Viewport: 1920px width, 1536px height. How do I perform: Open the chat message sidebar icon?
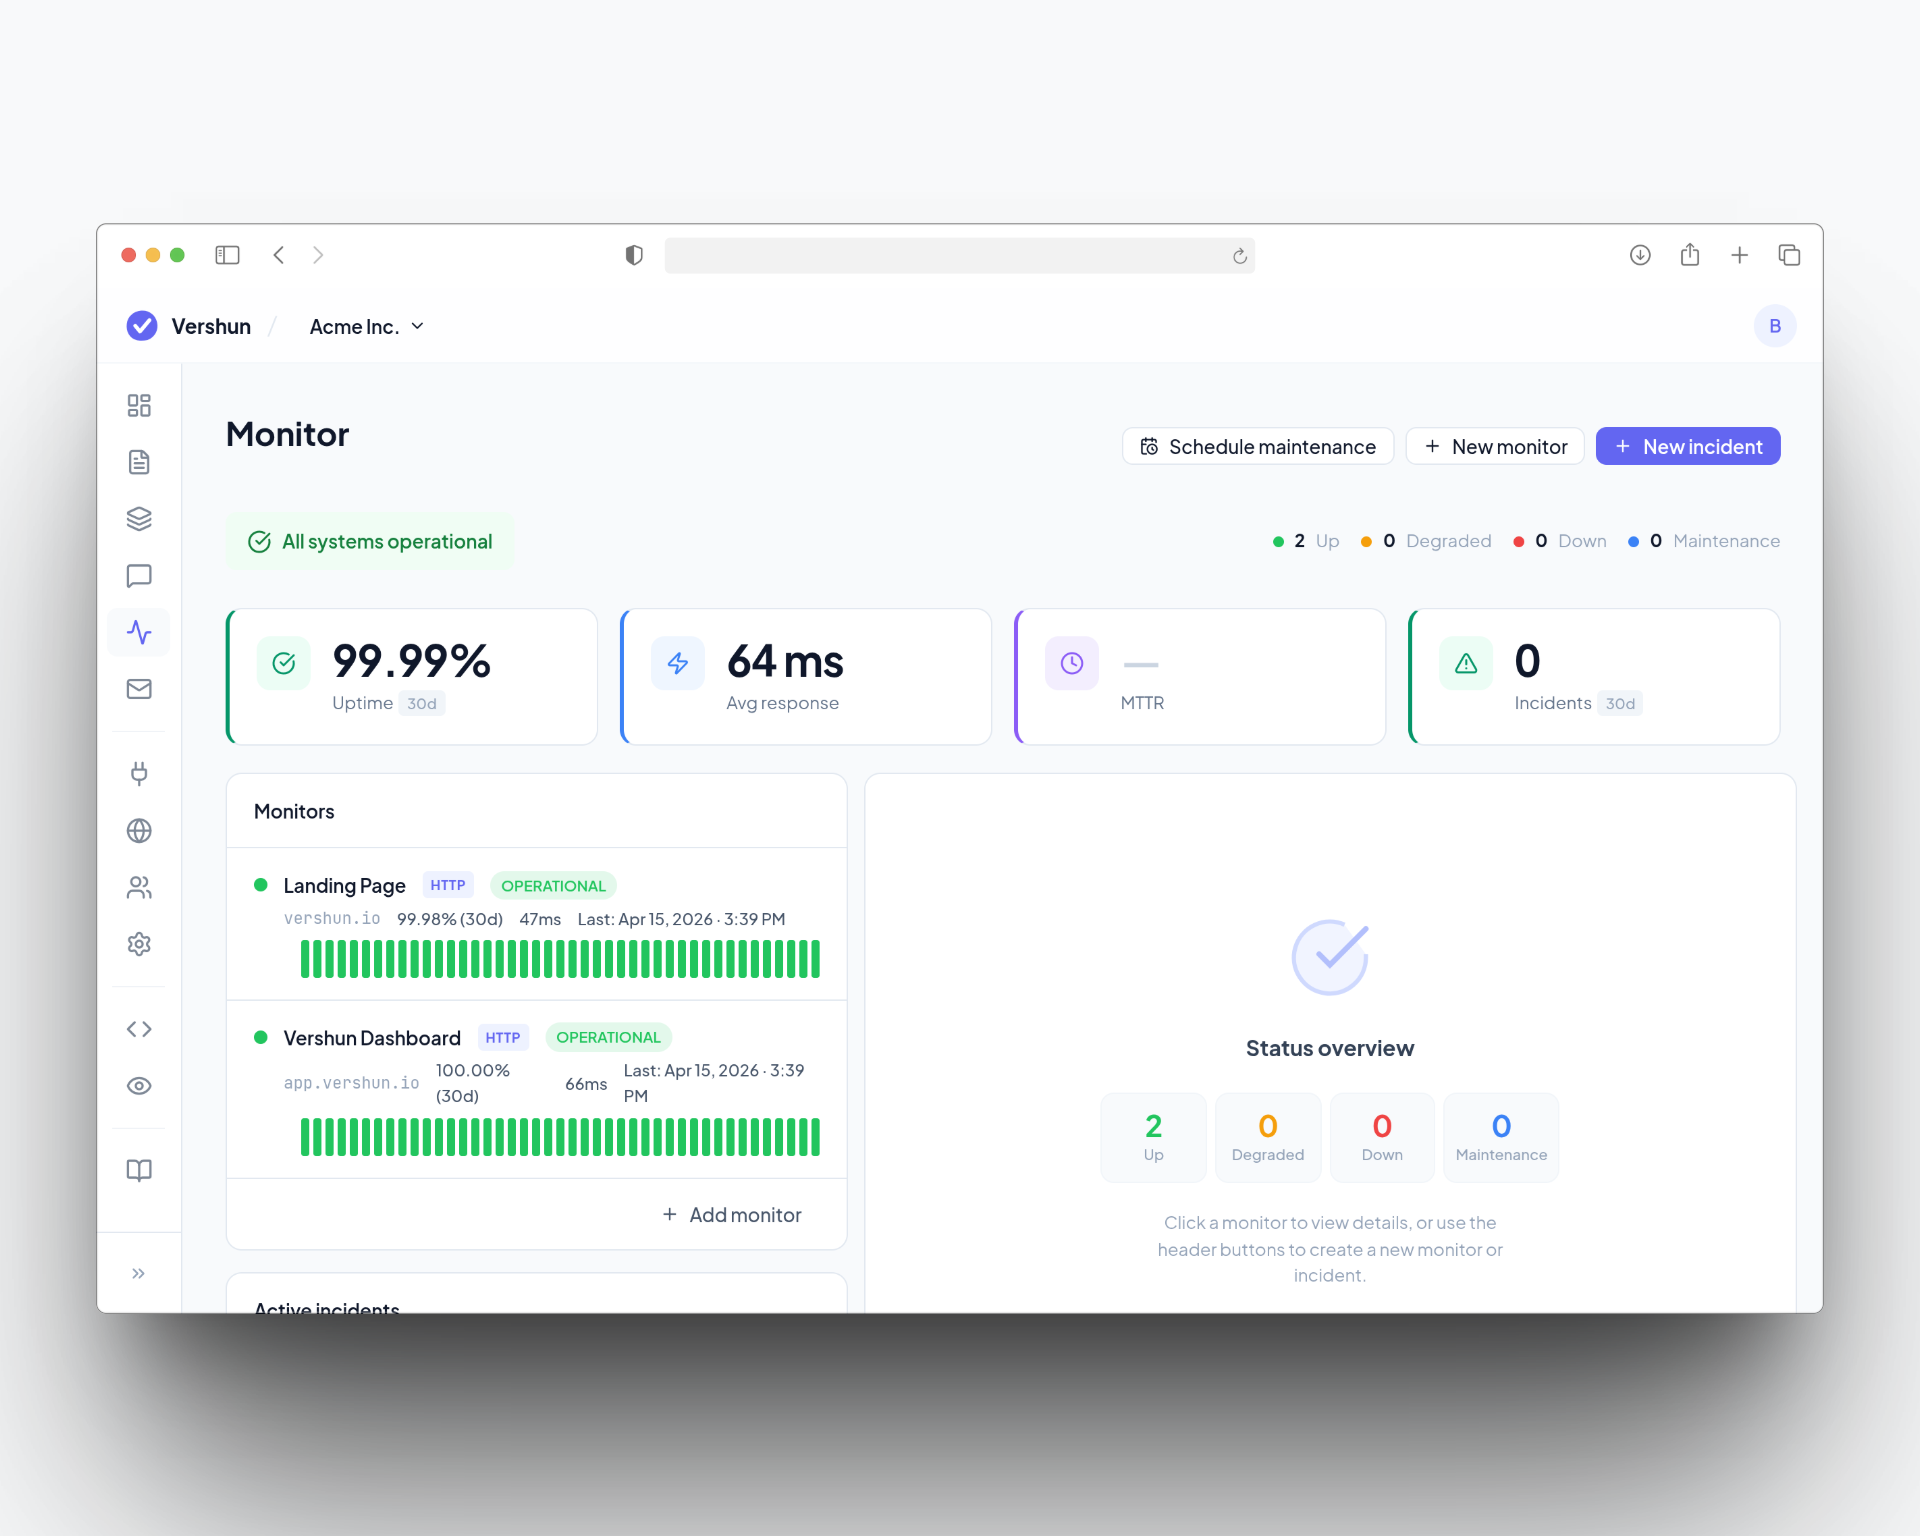click(x=139, y=576)
